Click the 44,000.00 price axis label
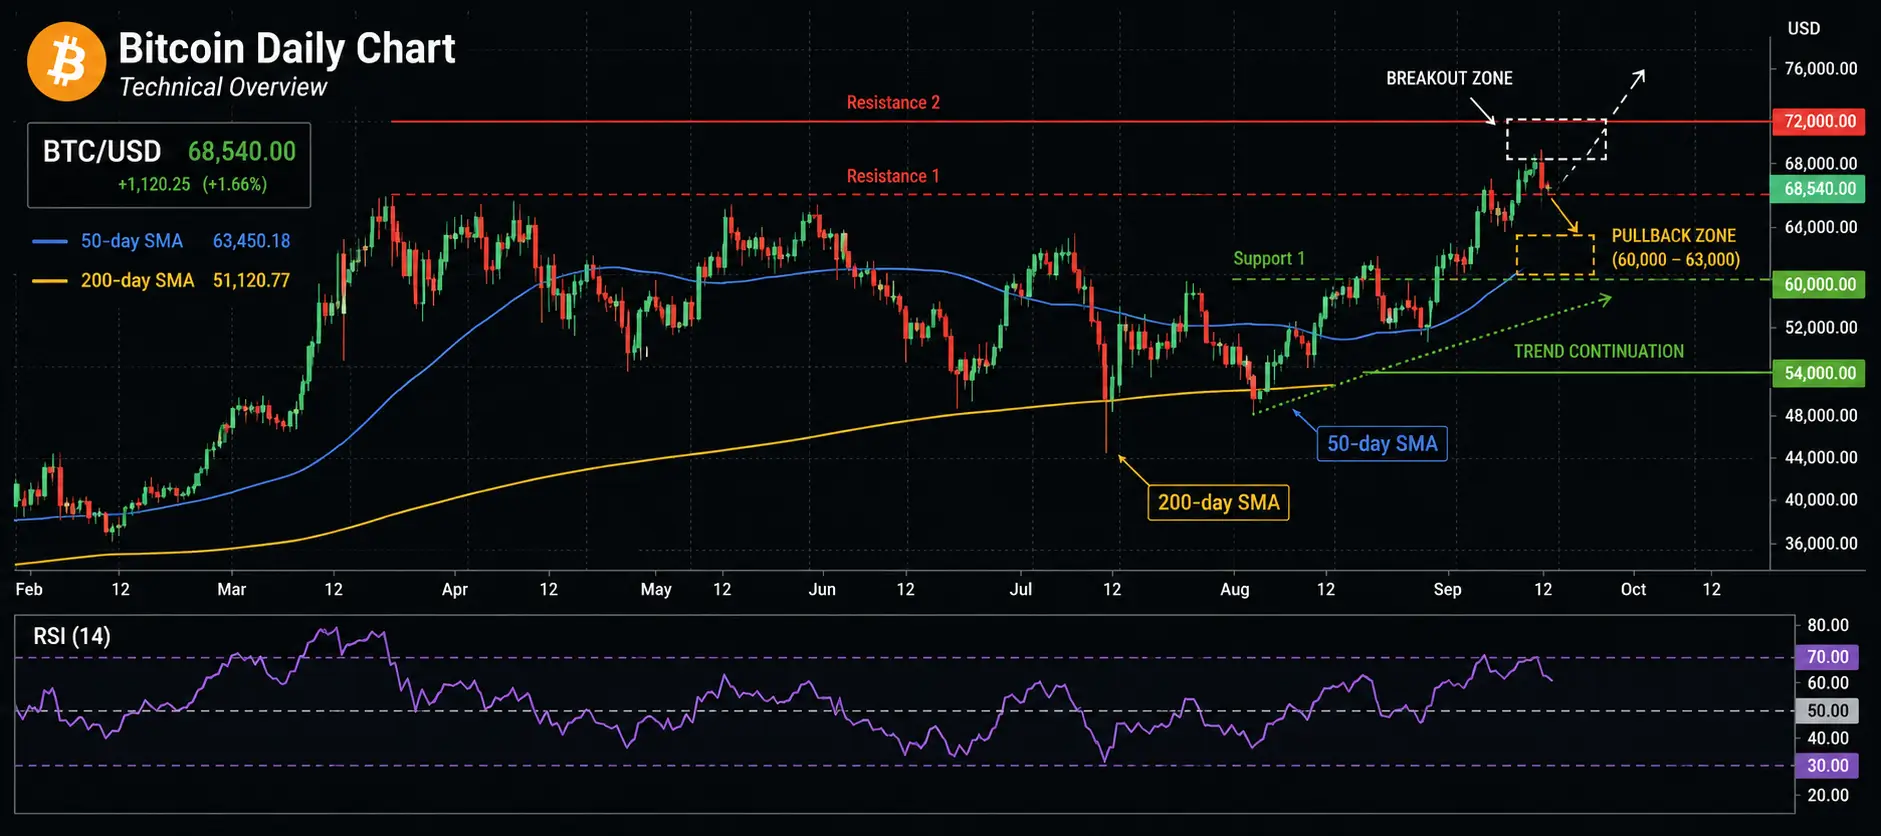This screenshot has width=1881, height=836. click(x=1821, y=457)
